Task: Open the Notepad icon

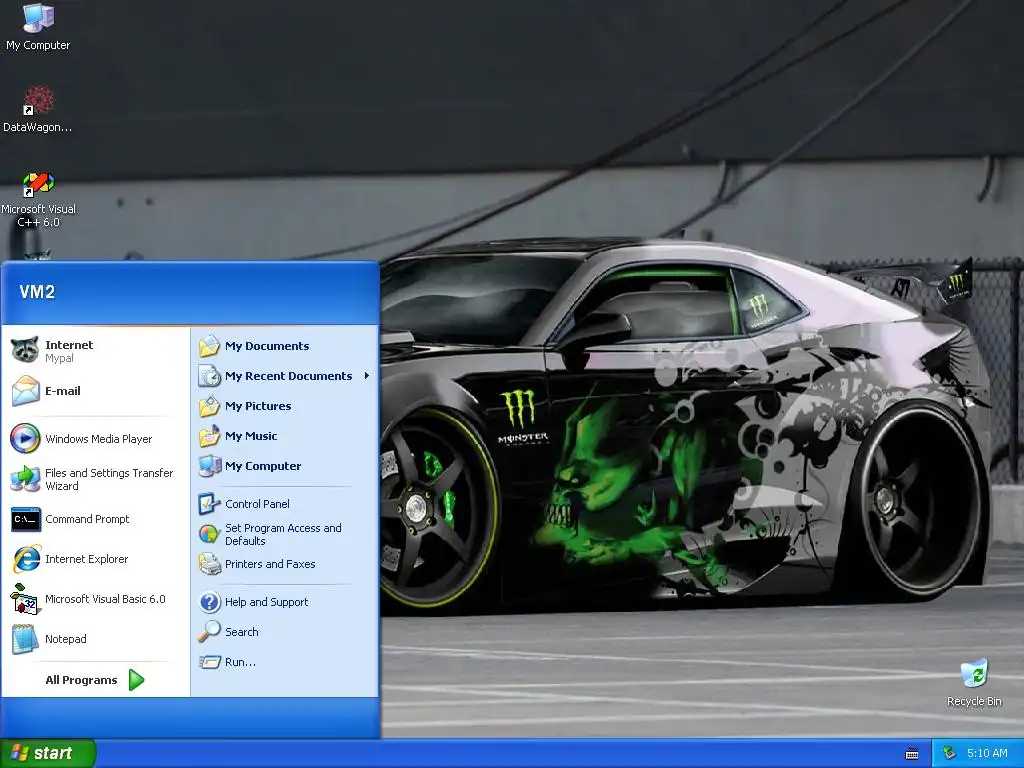Action: pos(25,639)
